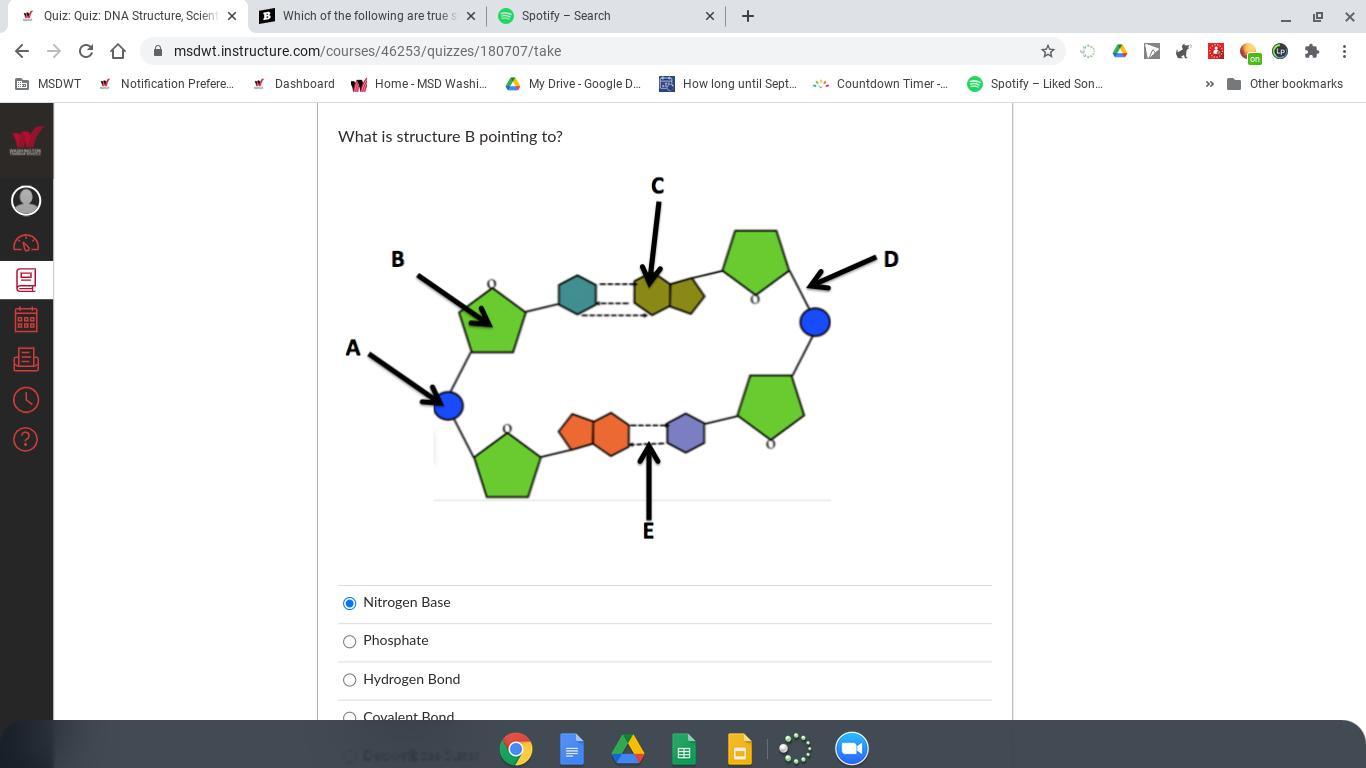
Task: Select the Phosphate radio option
Action: 349,641
